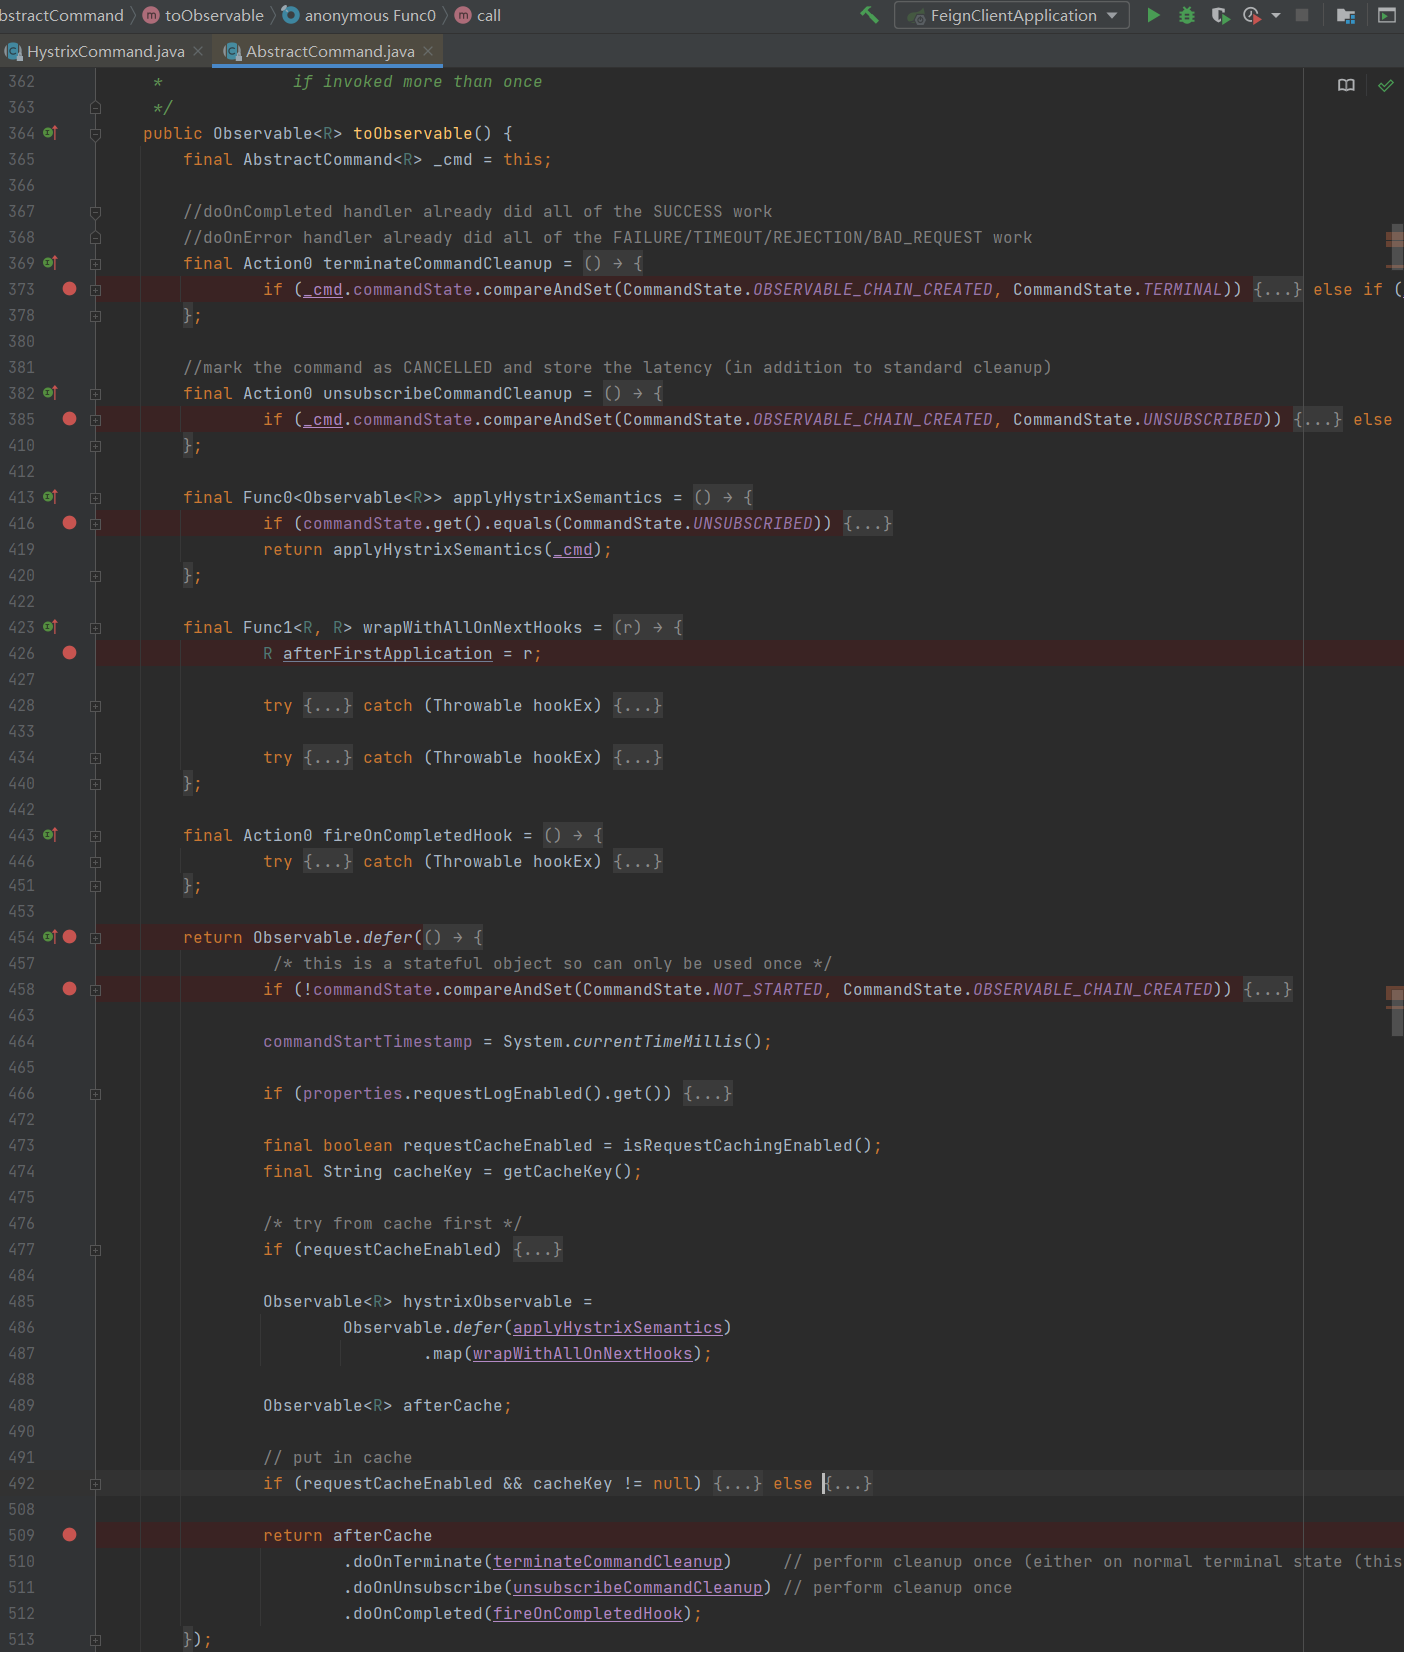1404x1658 pixels.
Task: Open the dropdown arrow beside the profiler icon
Action: click(x=1276, y=16)
